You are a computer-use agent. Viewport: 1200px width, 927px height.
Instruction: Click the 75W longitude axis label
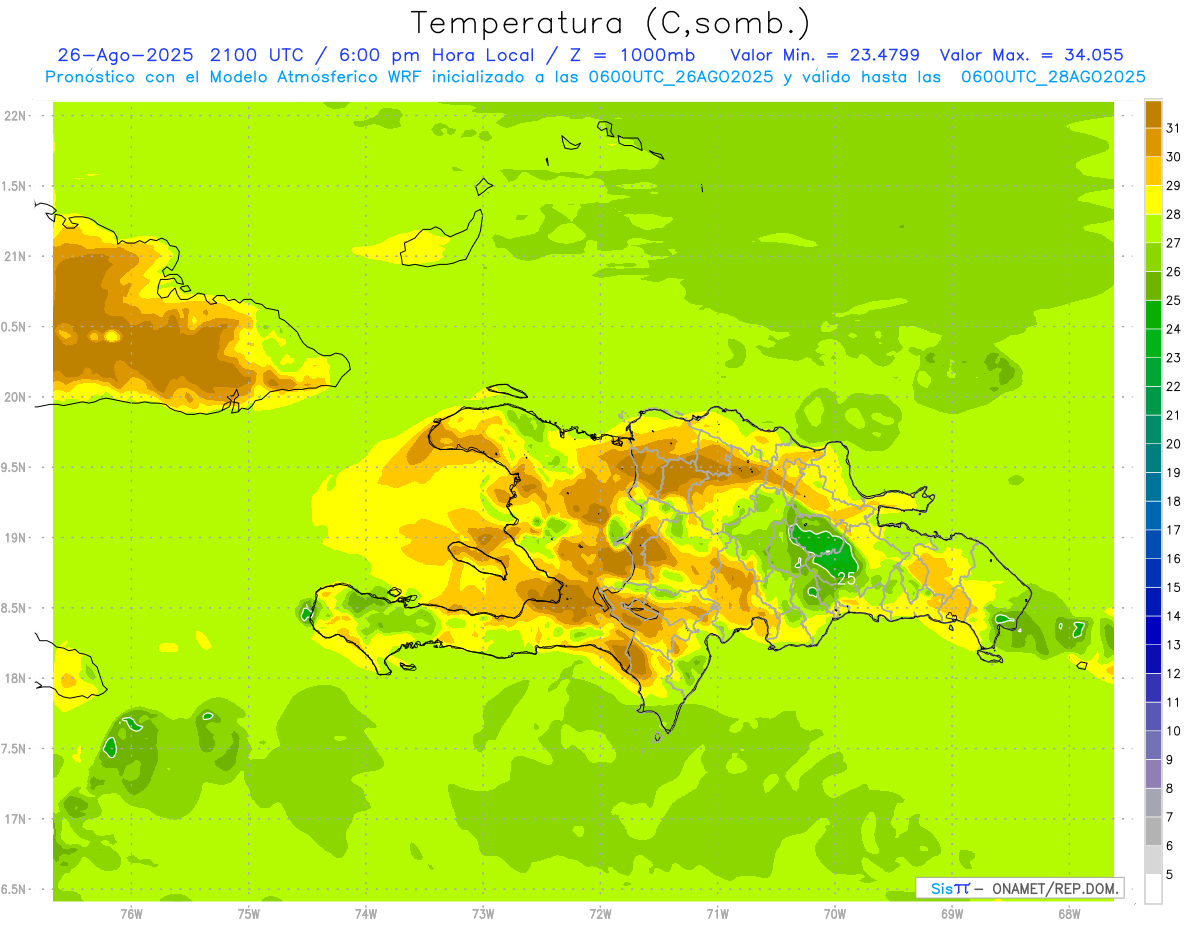point(248,913)
